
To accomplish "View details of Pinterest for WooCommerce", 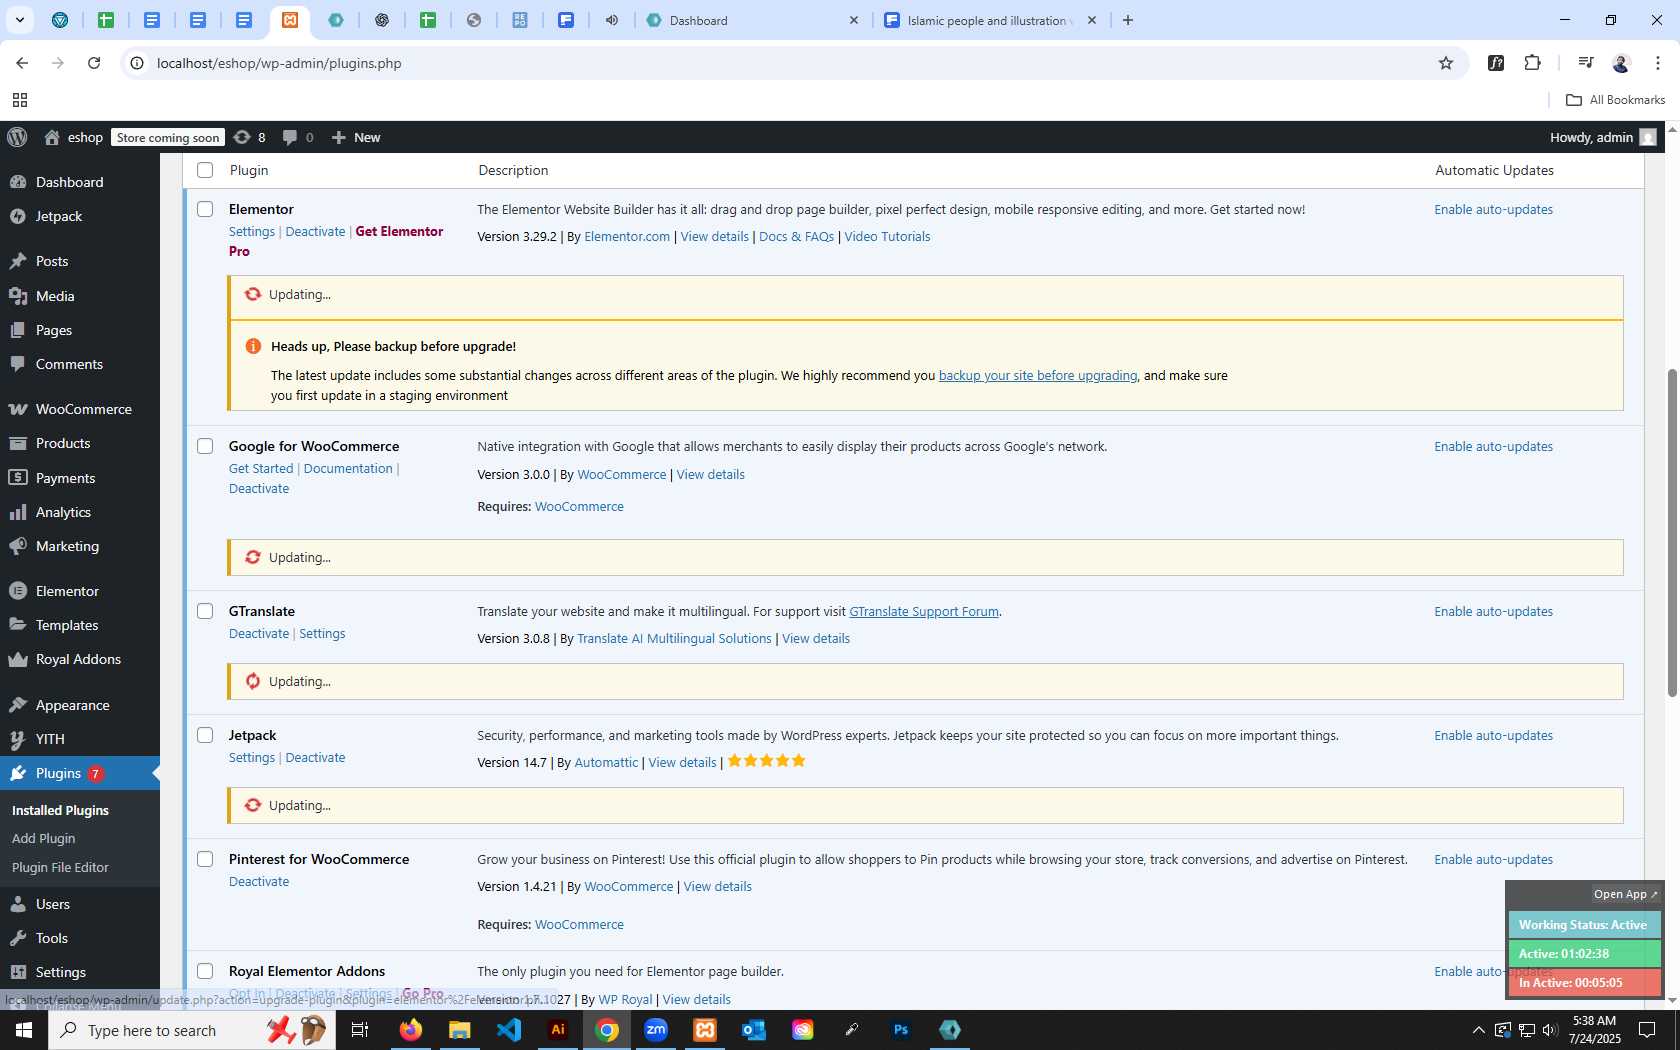I will (717, 886).
